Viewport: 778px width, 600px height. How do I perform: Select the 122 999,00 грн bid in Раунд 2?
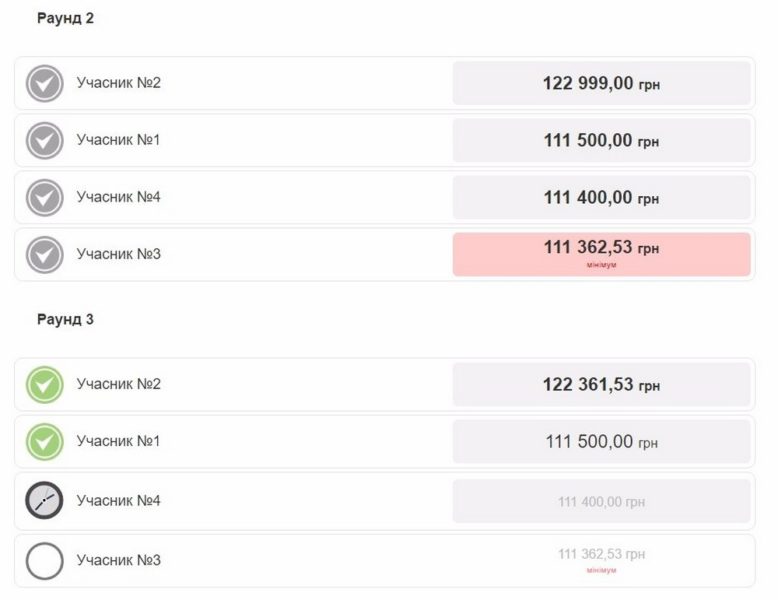click(x=601, y=84)
